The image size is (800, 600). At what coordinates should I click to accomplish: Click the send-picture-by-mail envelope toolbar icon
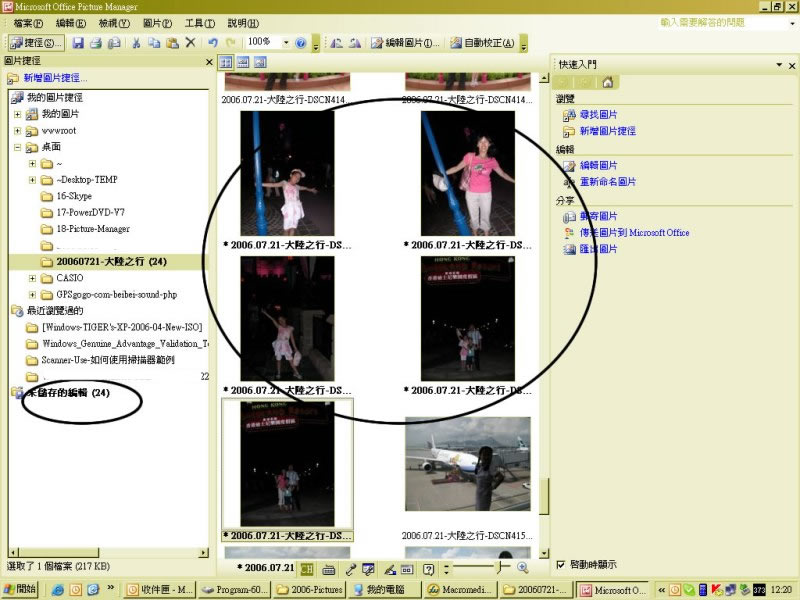coord(114,43)
